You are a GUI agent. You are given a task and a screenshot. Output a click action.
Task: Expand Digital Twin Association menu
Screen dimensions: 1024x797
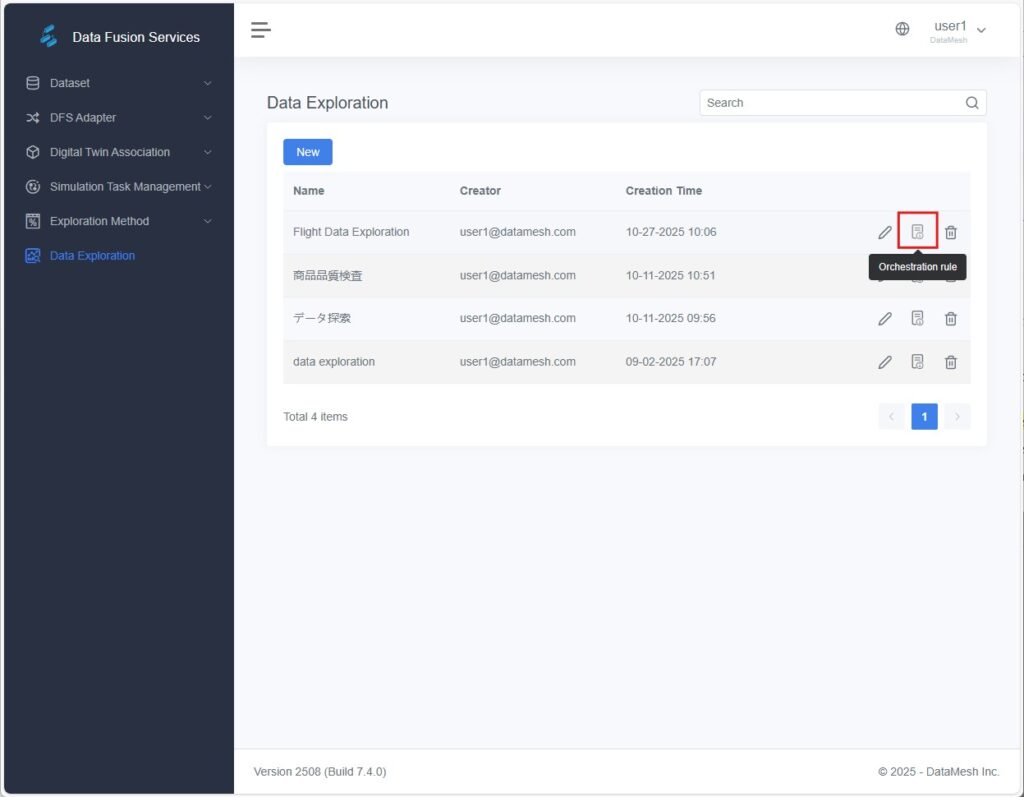(118, 152)
